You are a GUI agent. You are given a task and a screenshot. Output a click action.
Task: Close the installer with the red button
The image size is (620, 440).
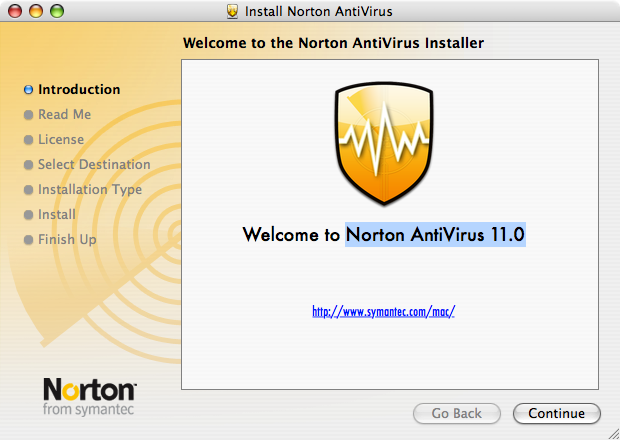point(15,11)
